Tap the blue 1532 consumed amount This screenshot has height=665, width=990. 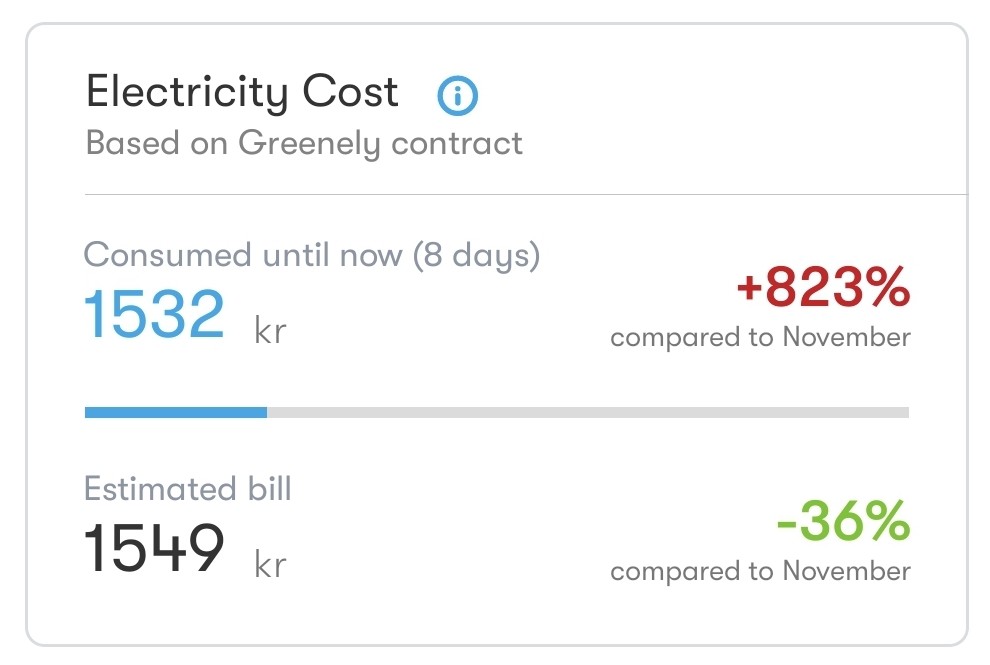pyautogui.click(x=154, y=314)
